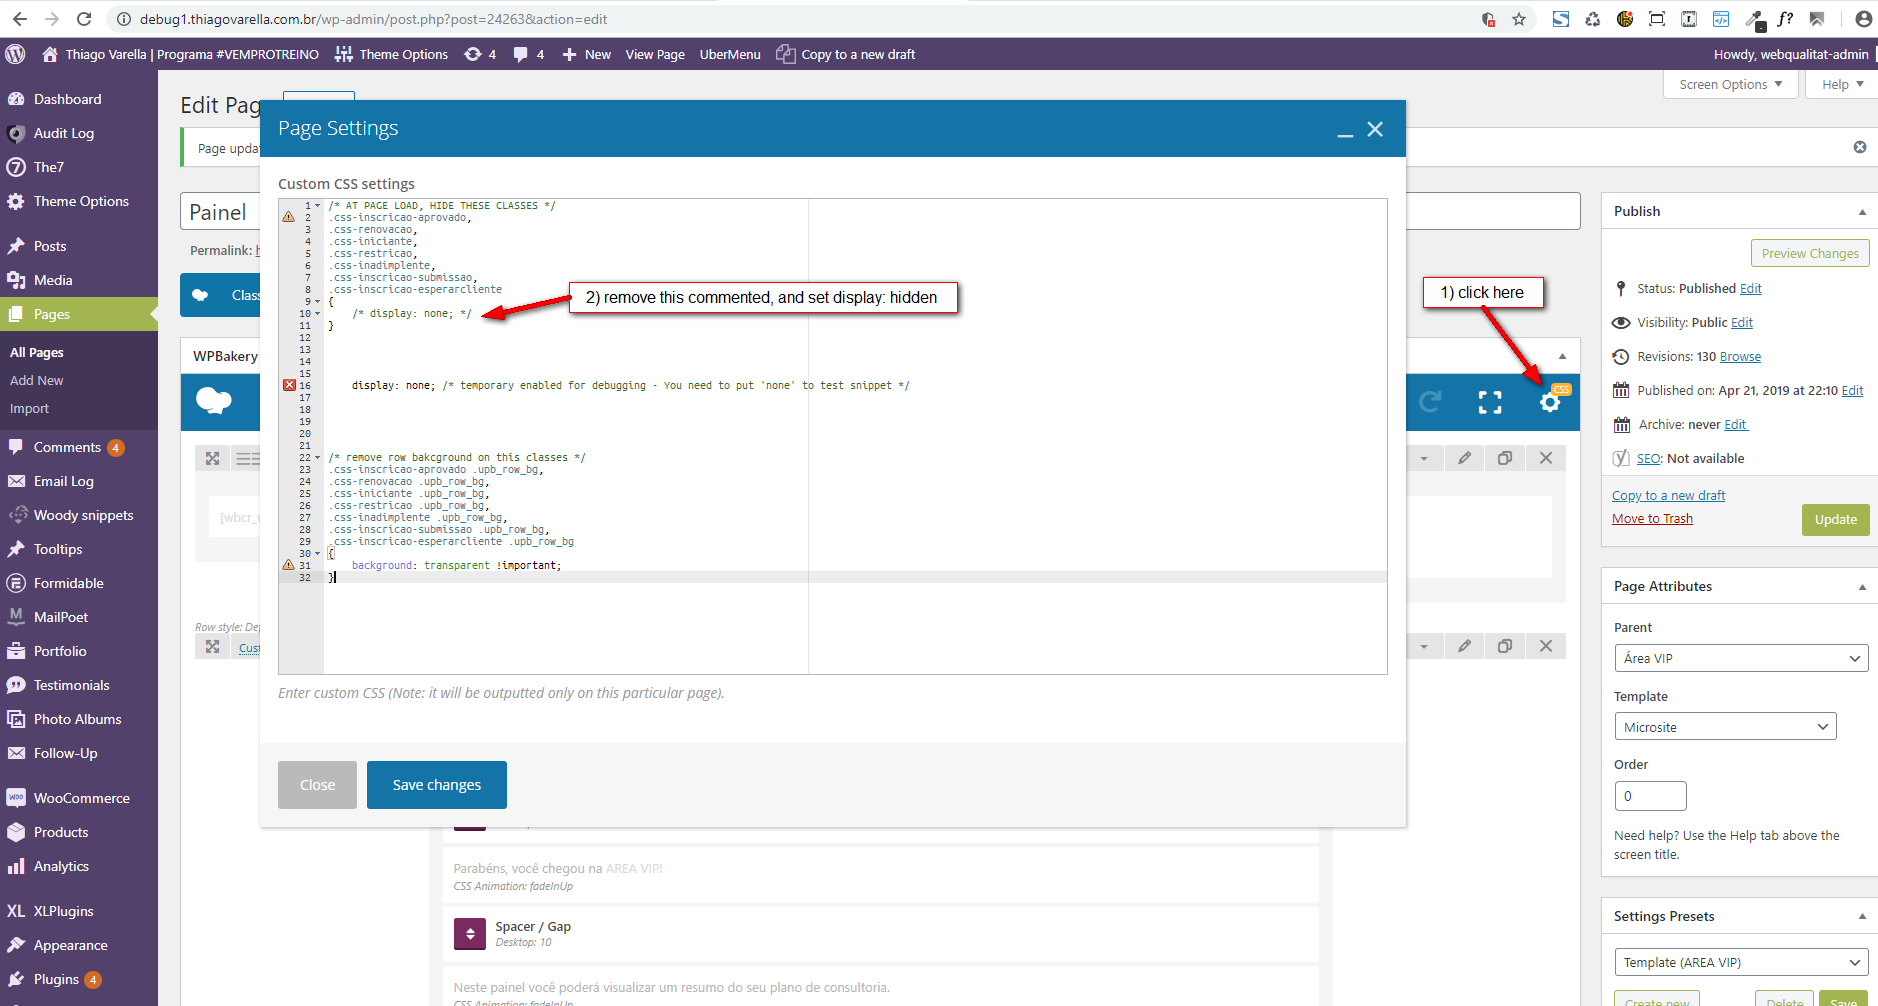This screenshot has height=1006, width=1878.
Task: Click the warning marker on line 31
Action: tap(289, 565)
